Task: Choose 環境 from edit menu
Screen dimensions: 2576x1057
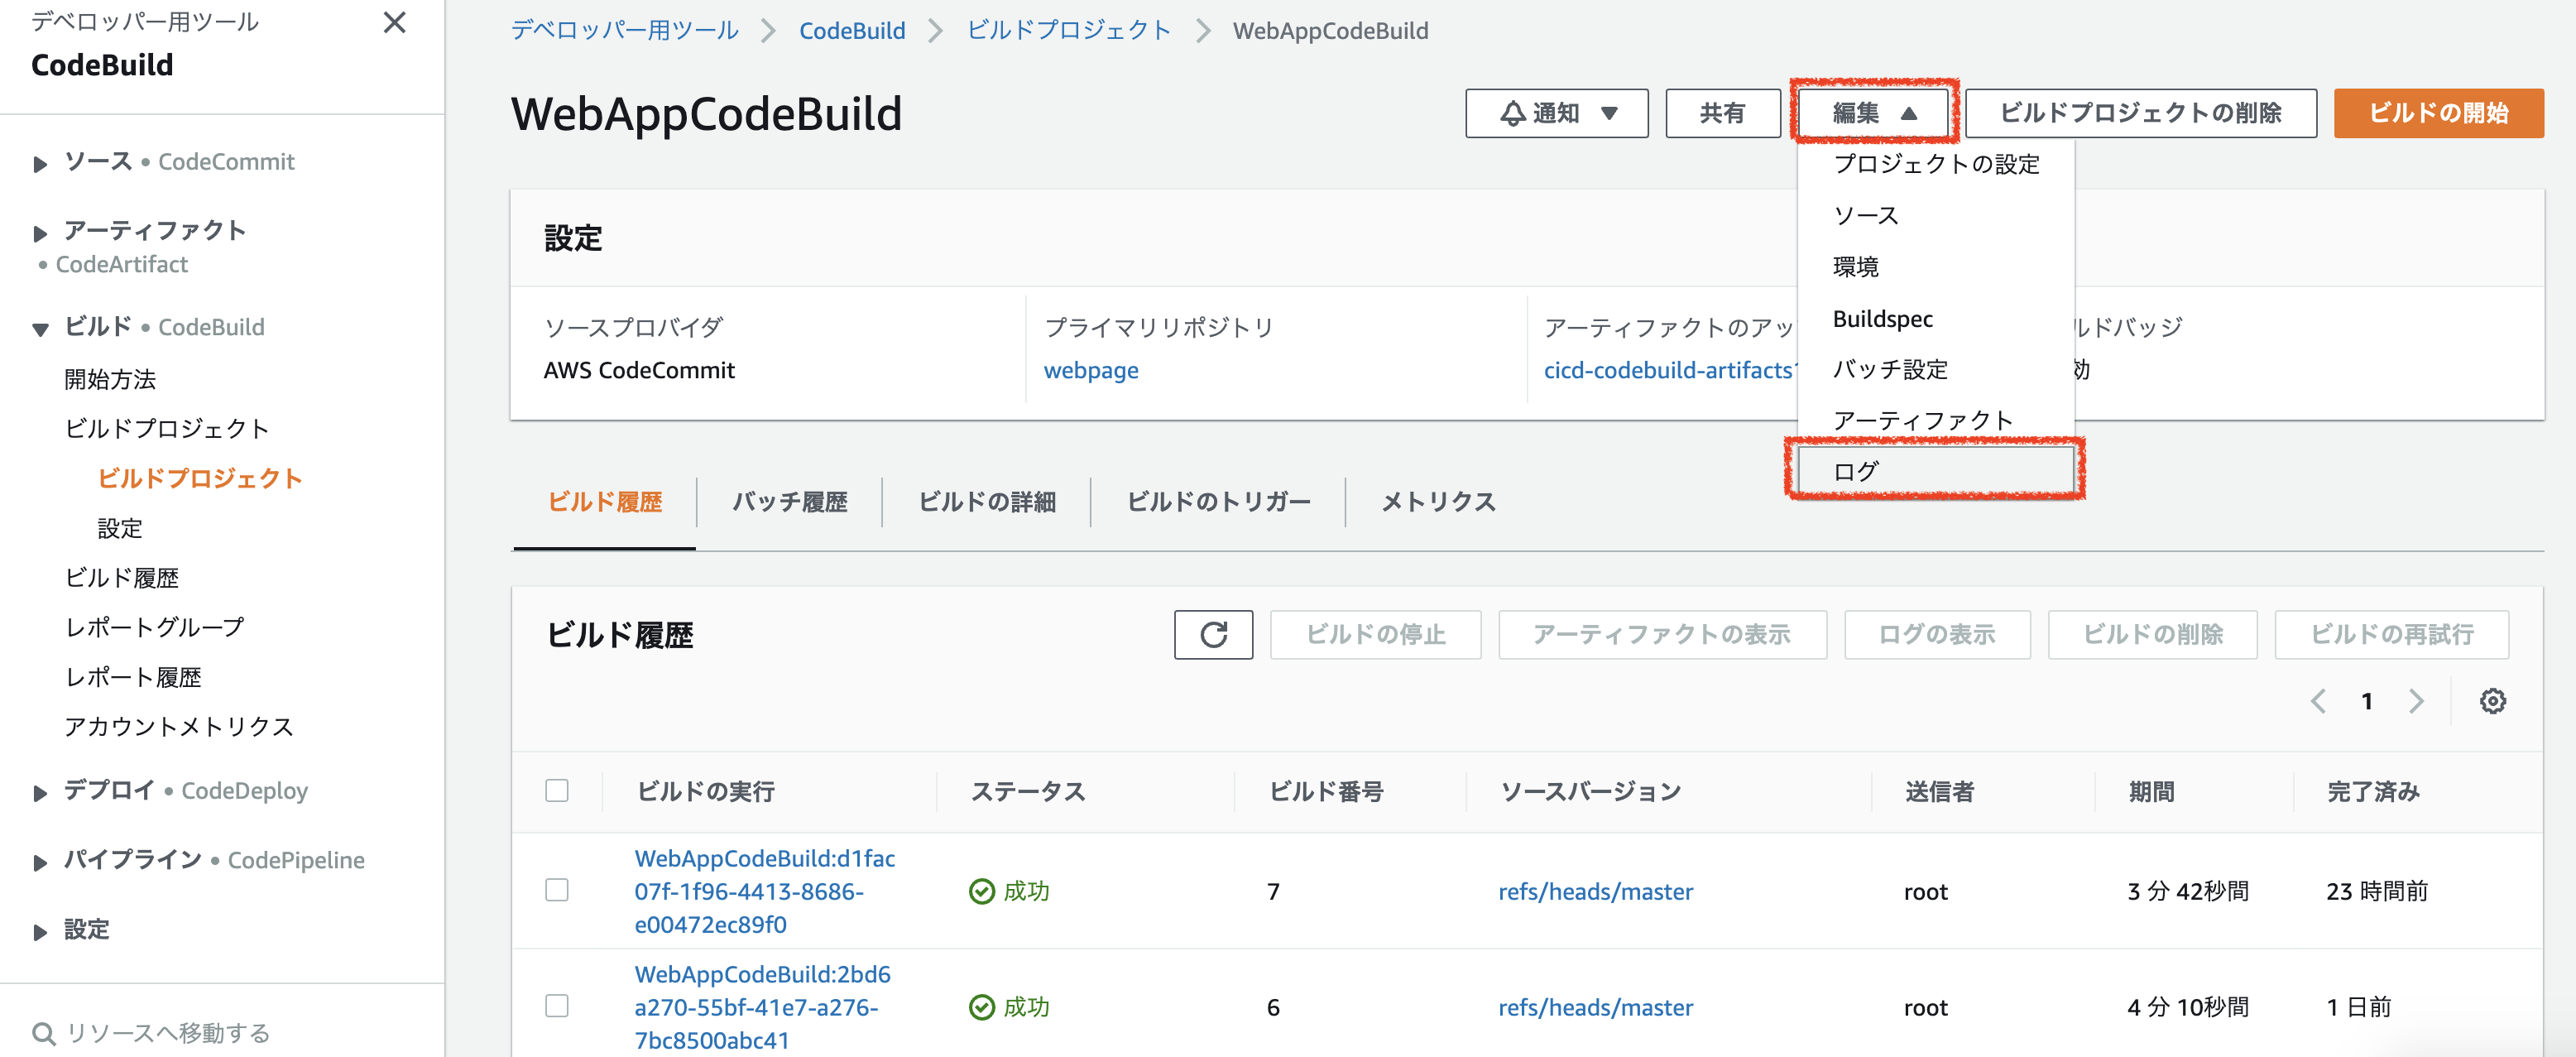Action: coord(1935,267)
